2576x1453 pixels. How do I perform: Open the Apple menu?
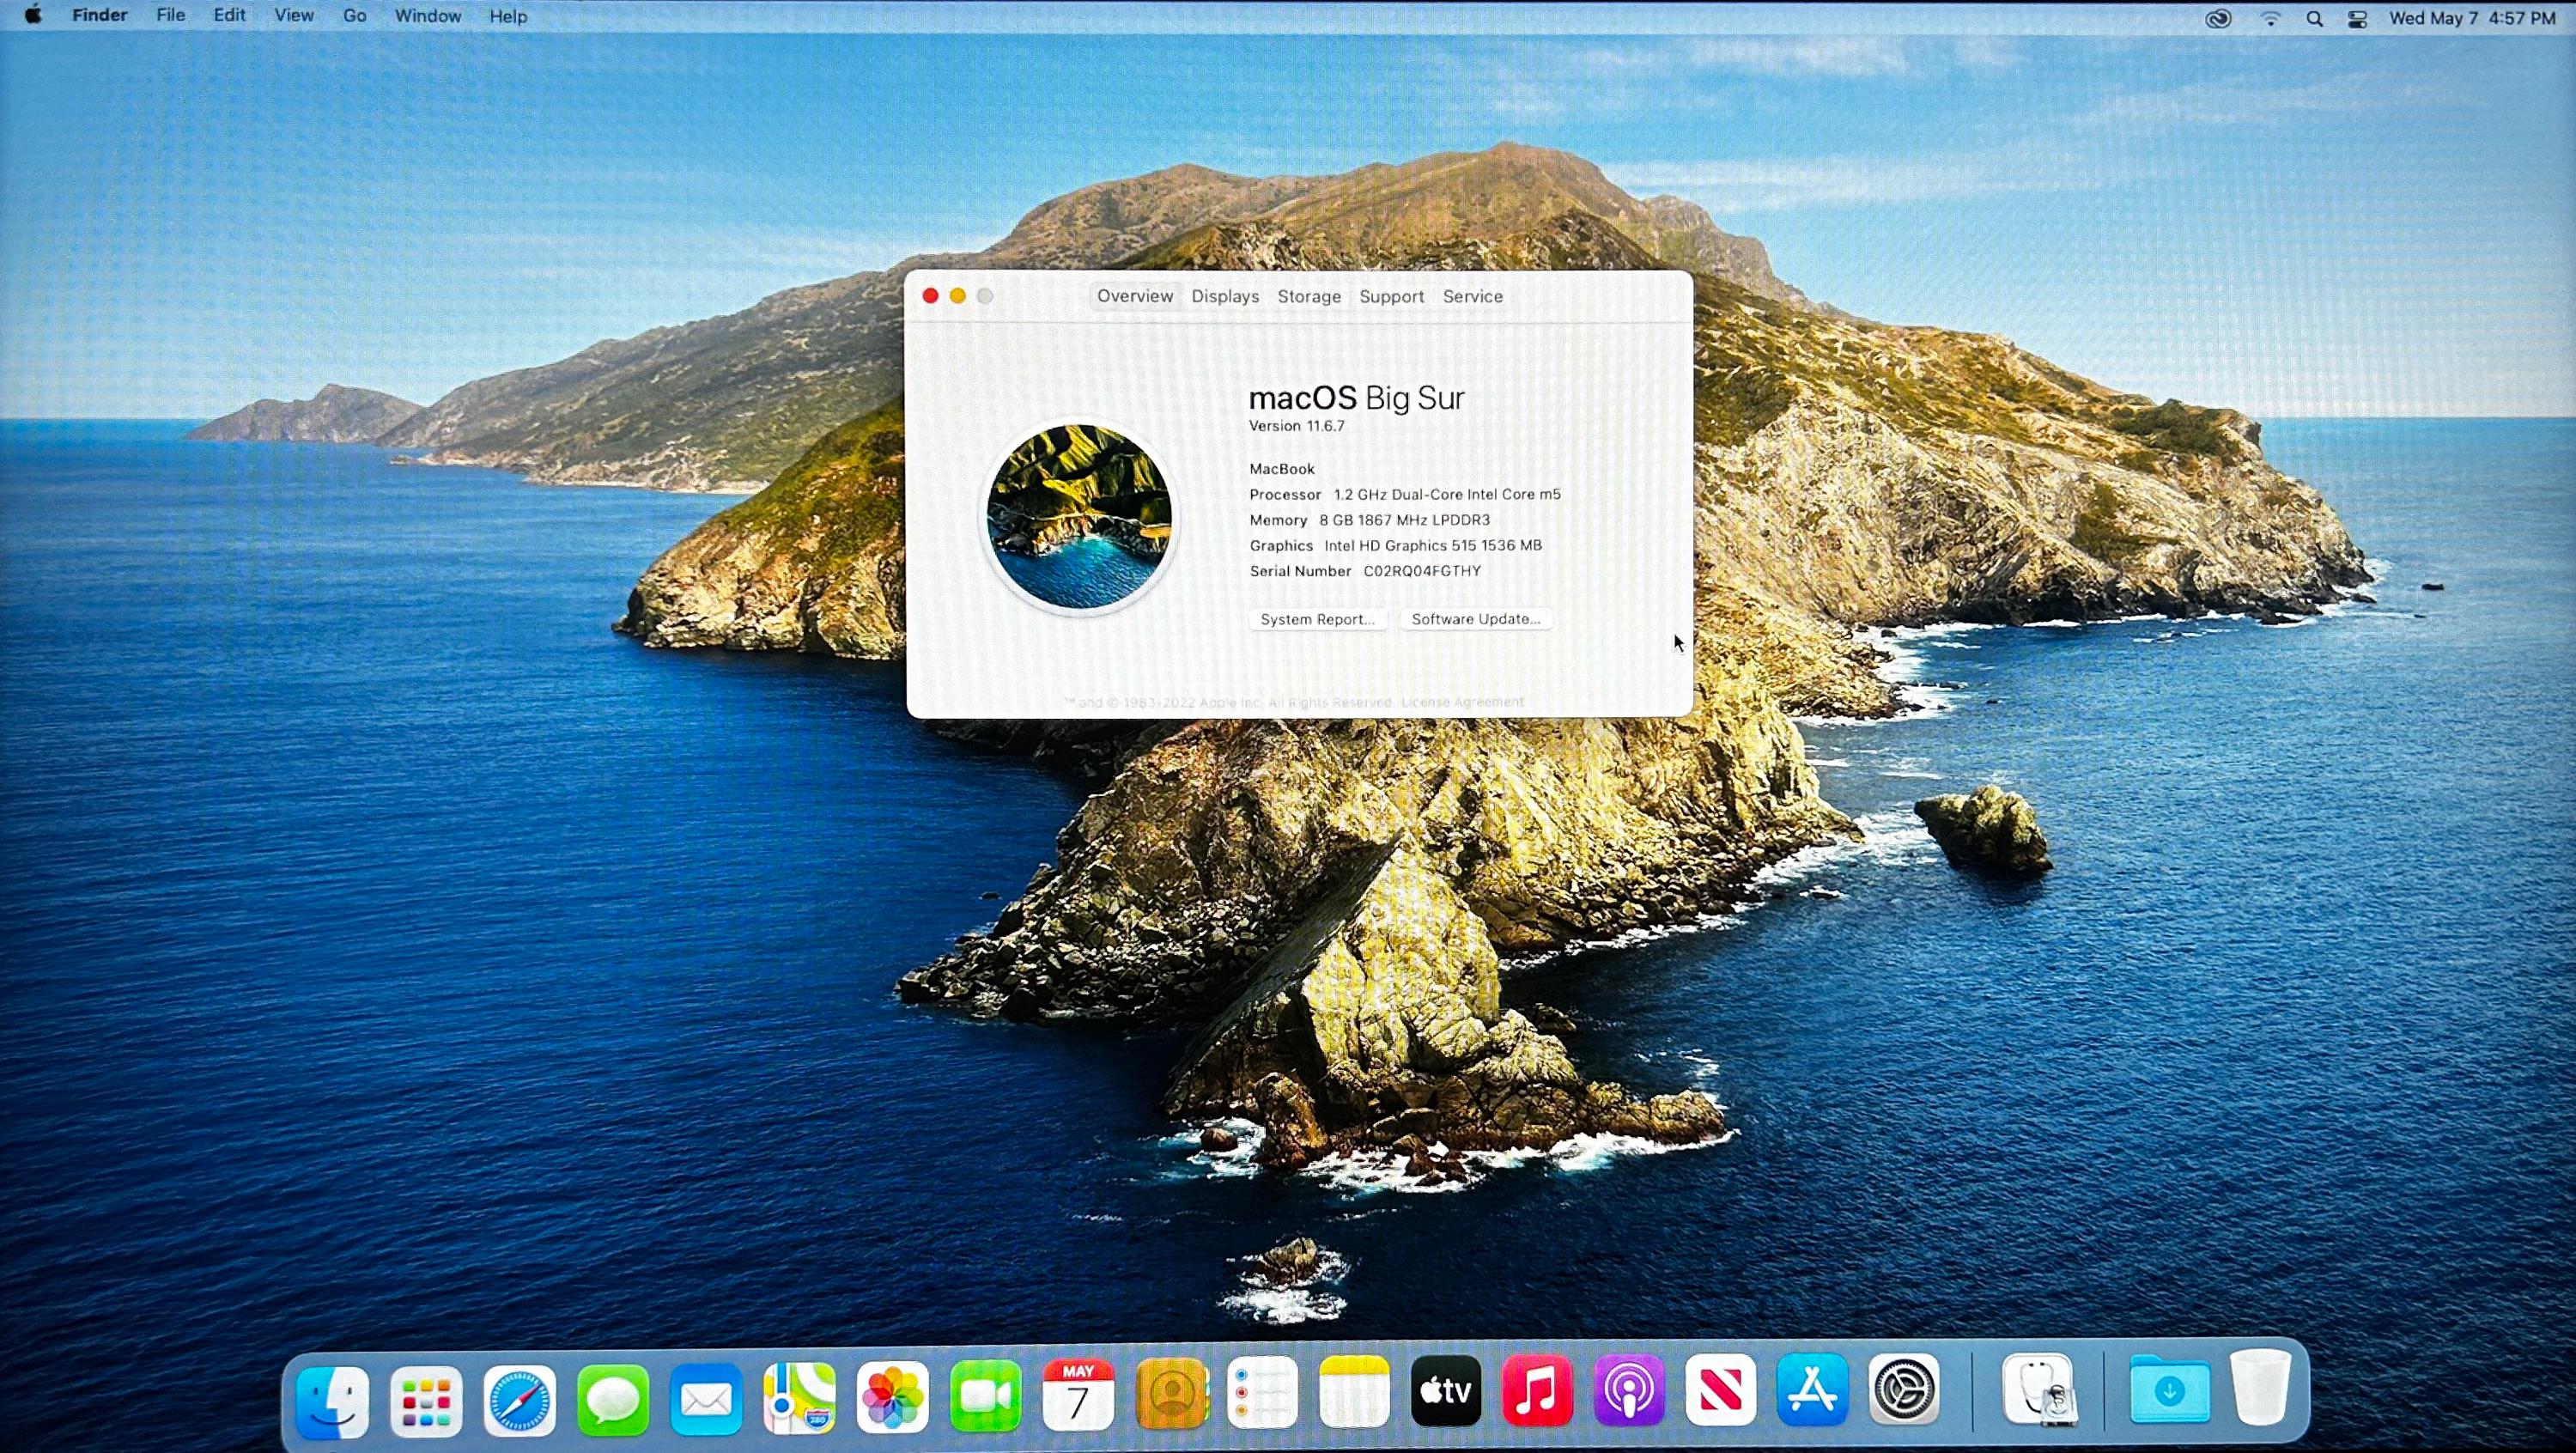tap(33, 16)
